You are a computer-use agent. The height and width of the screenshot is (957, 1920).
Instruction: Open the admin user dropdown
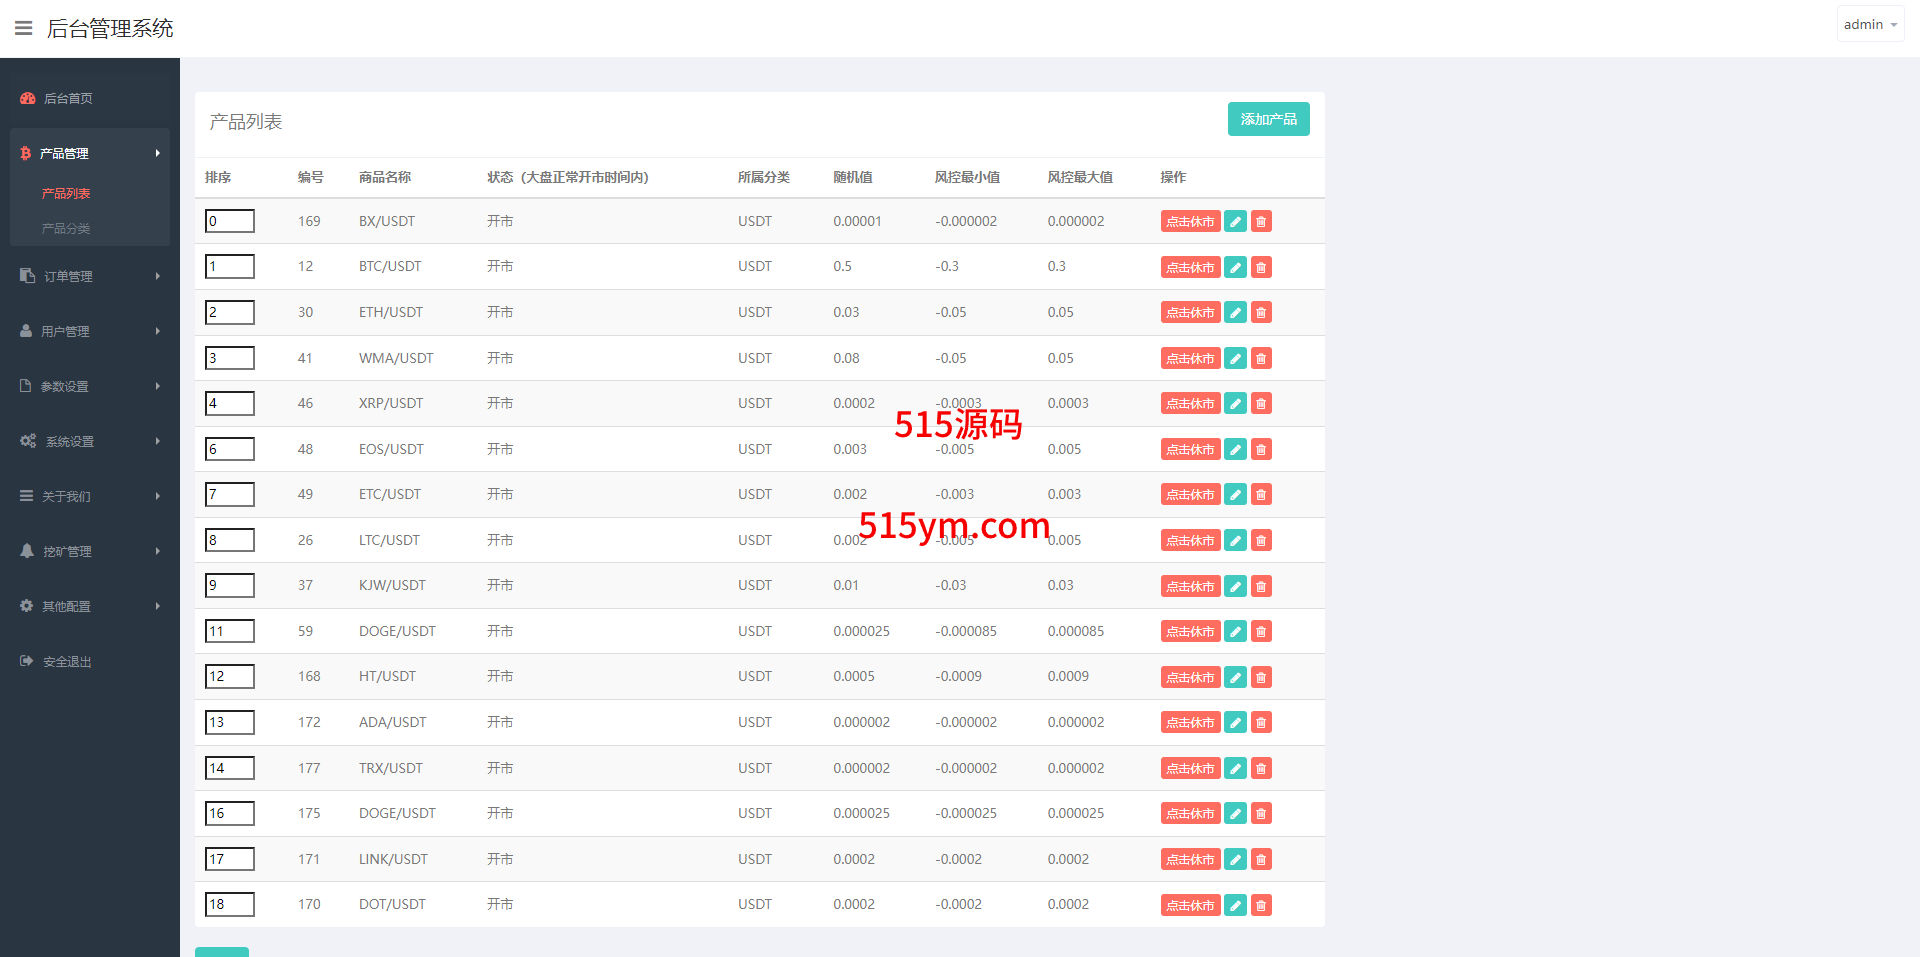(1869, 24)
